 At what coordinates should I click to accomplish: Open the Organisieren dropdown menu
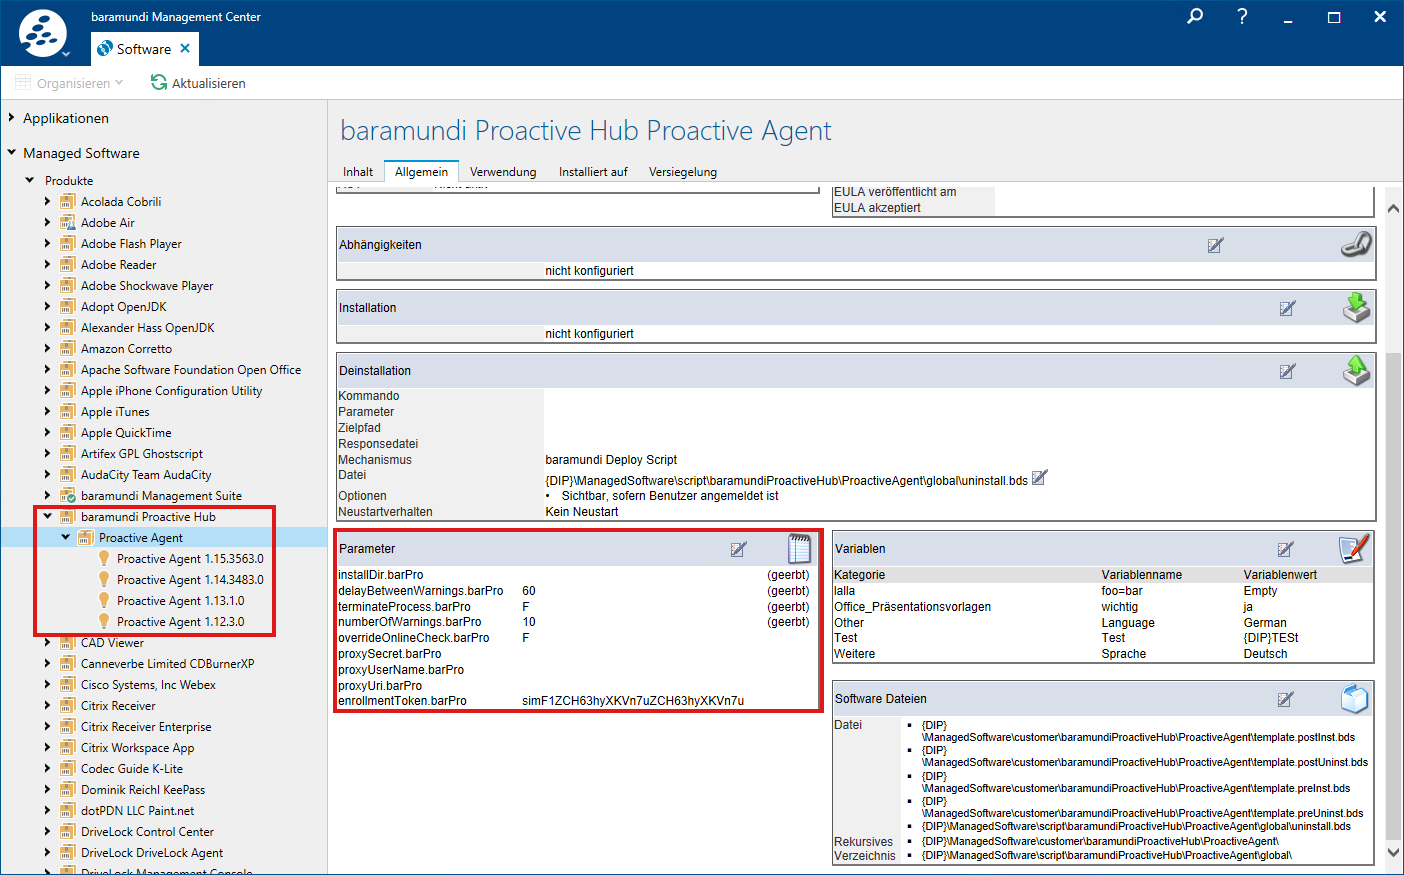[x=70, y=83]
